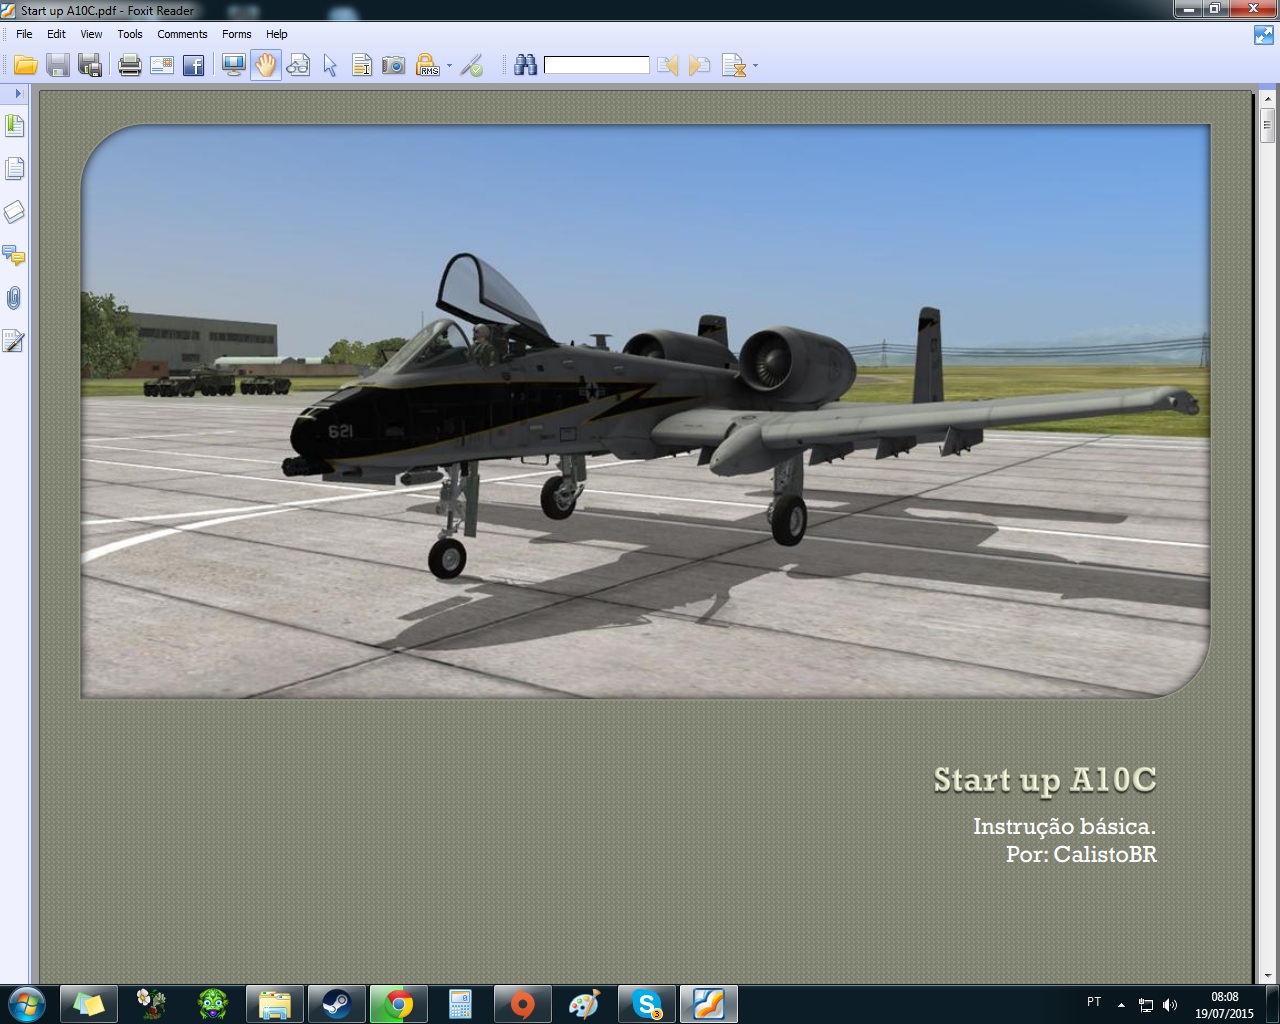
Task: Expand the collapsed navigation pane arrow
Action: pyautogui.click(x=18, y=93)
